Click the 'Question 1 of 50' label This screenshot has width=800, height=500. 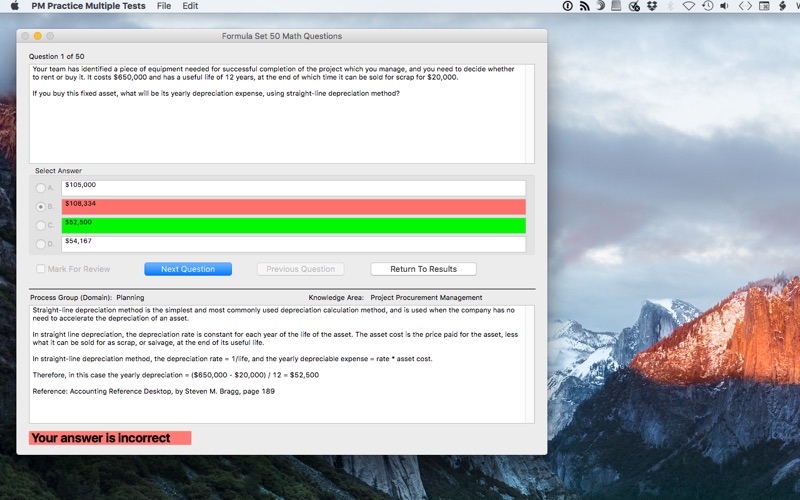point(56,56)
